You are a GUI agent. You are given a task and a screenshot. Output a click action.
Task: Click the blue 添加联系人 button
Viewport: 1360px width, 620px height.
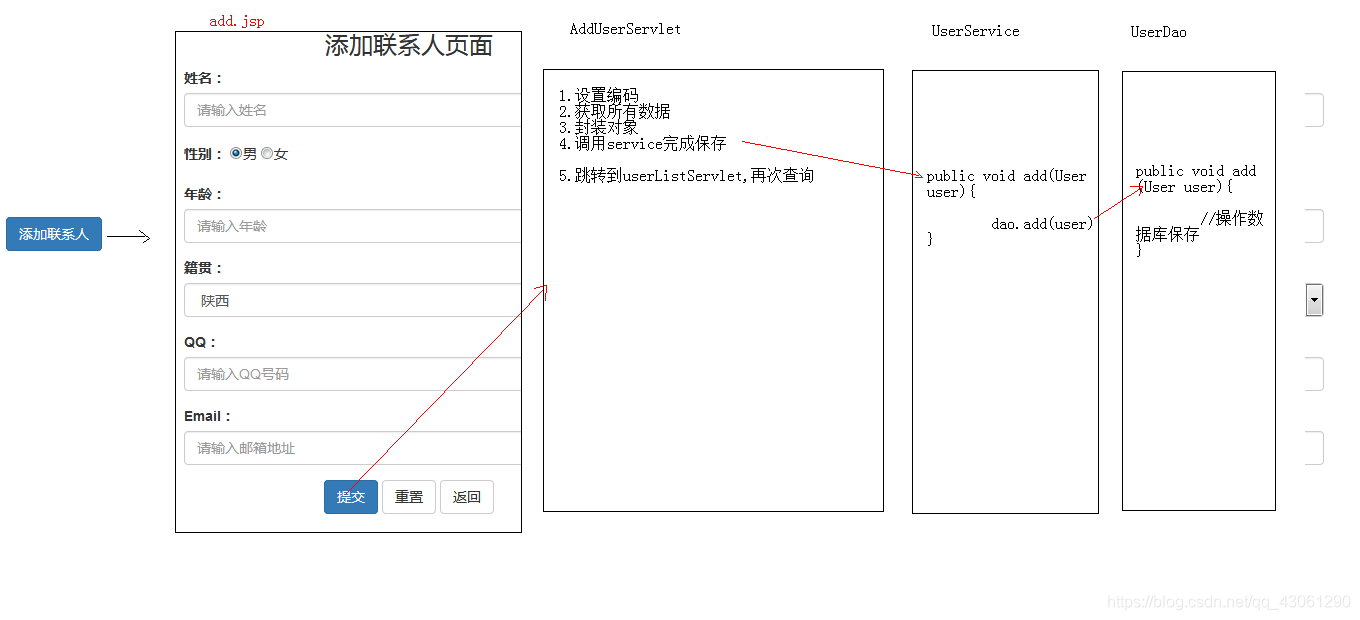pos(53,233)
